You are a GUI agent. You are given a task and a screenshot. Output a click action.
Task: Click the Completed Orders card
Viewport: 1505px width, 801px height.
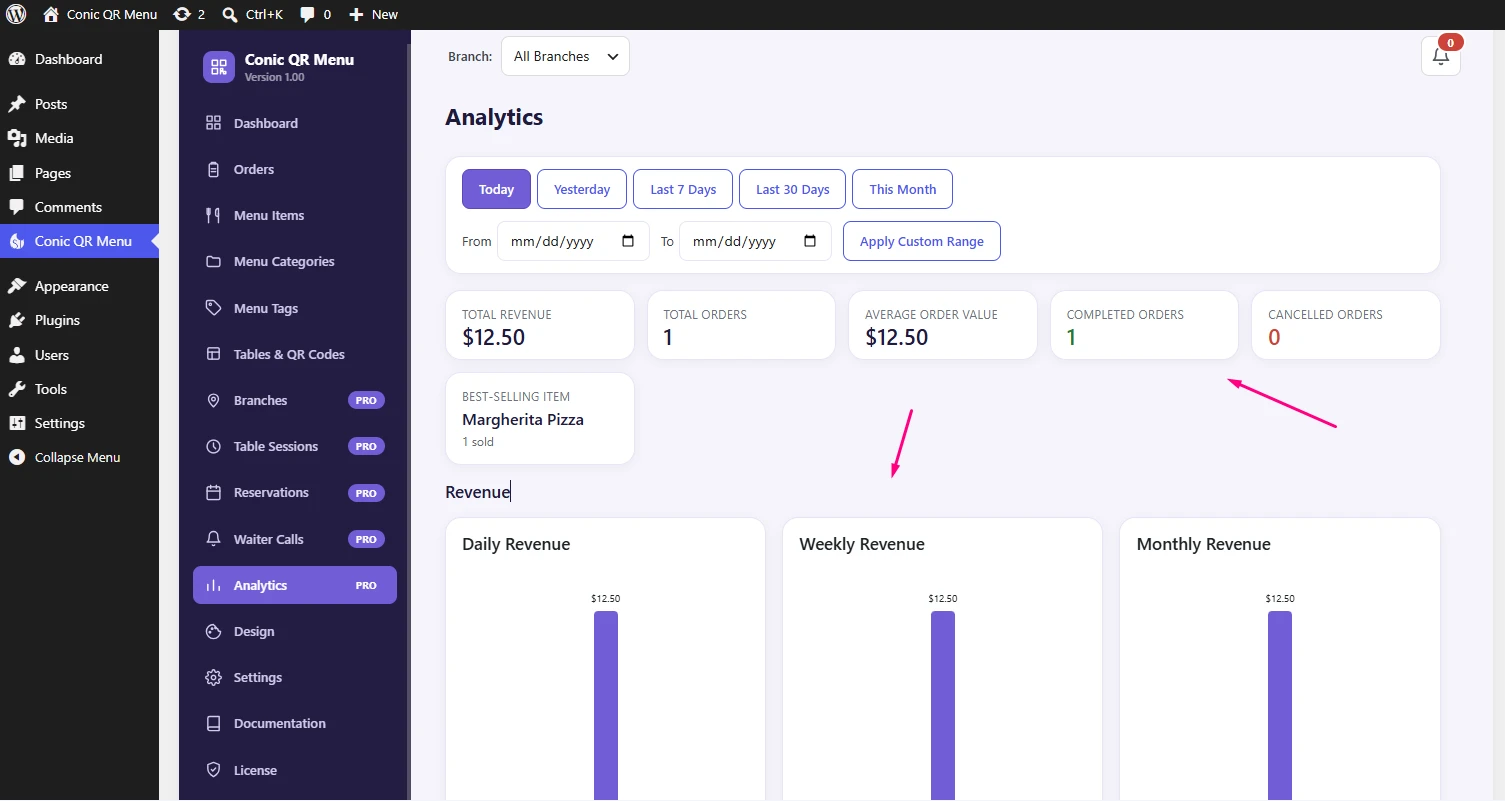pyautogui.click(x=1144, y=325)
